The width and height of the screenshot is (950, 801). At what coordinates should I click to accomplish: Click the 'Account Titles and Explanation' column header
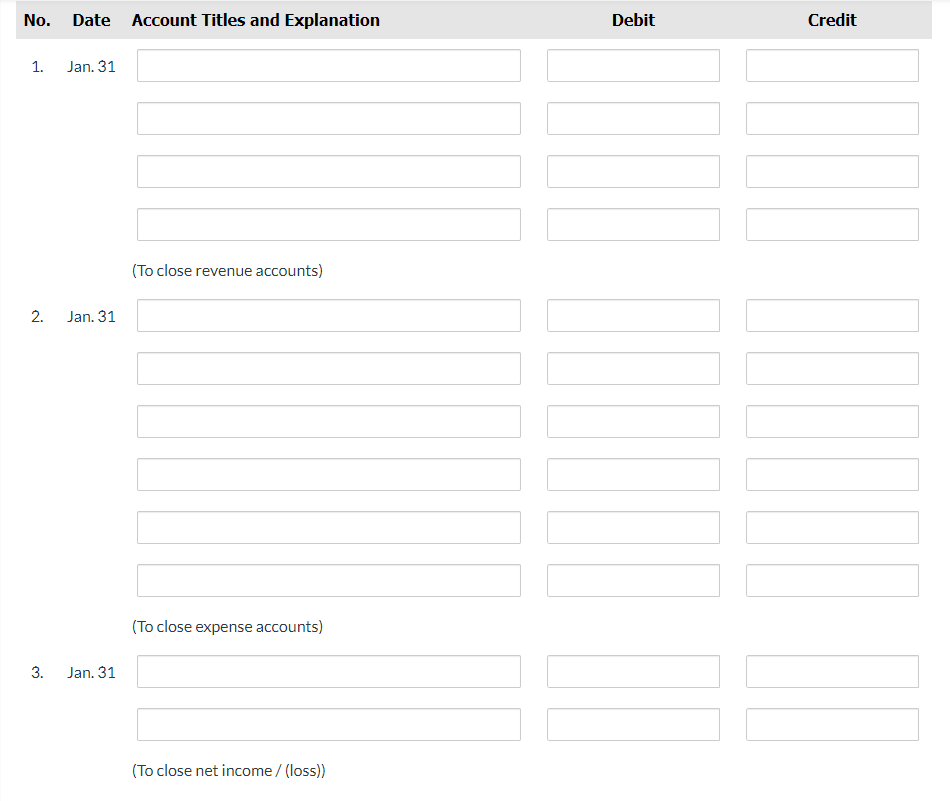pos(256,20)
